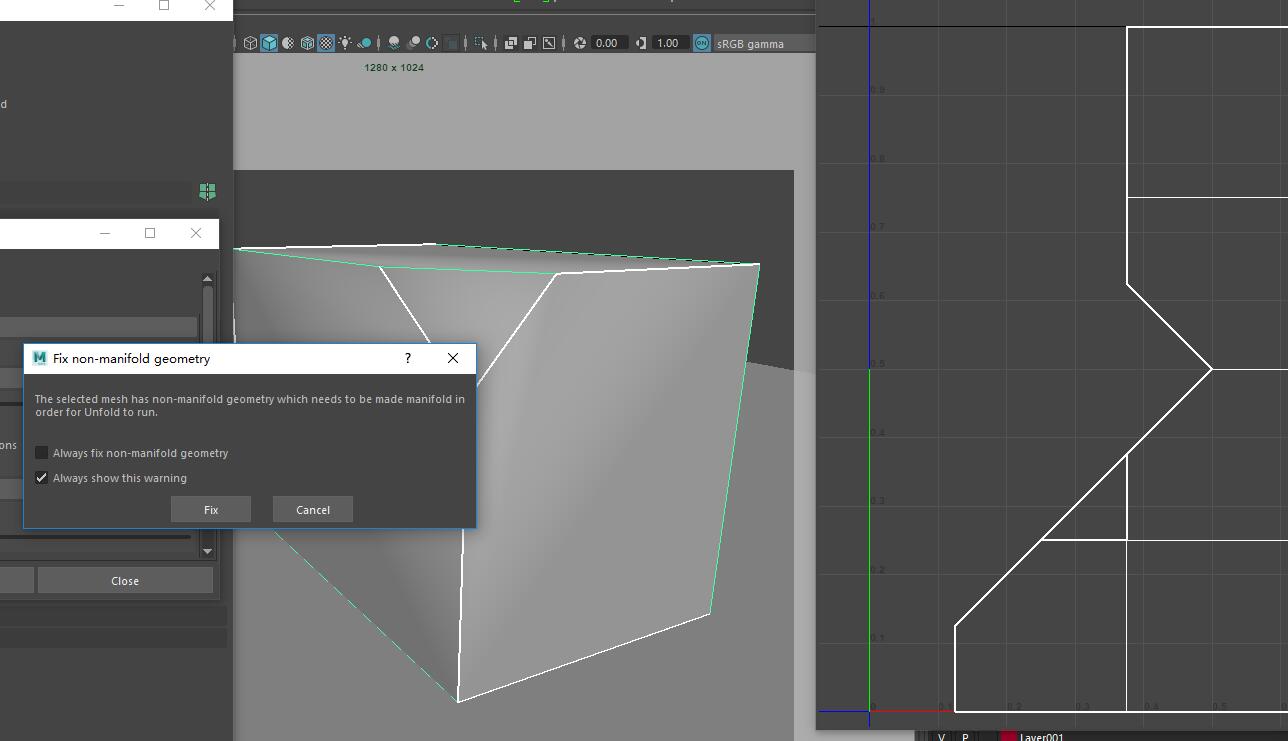This screenshot has height=741, width=1288.
Task: Toggle wireframe display in the viewport toolbar
Action: click(x=250, y=43)
